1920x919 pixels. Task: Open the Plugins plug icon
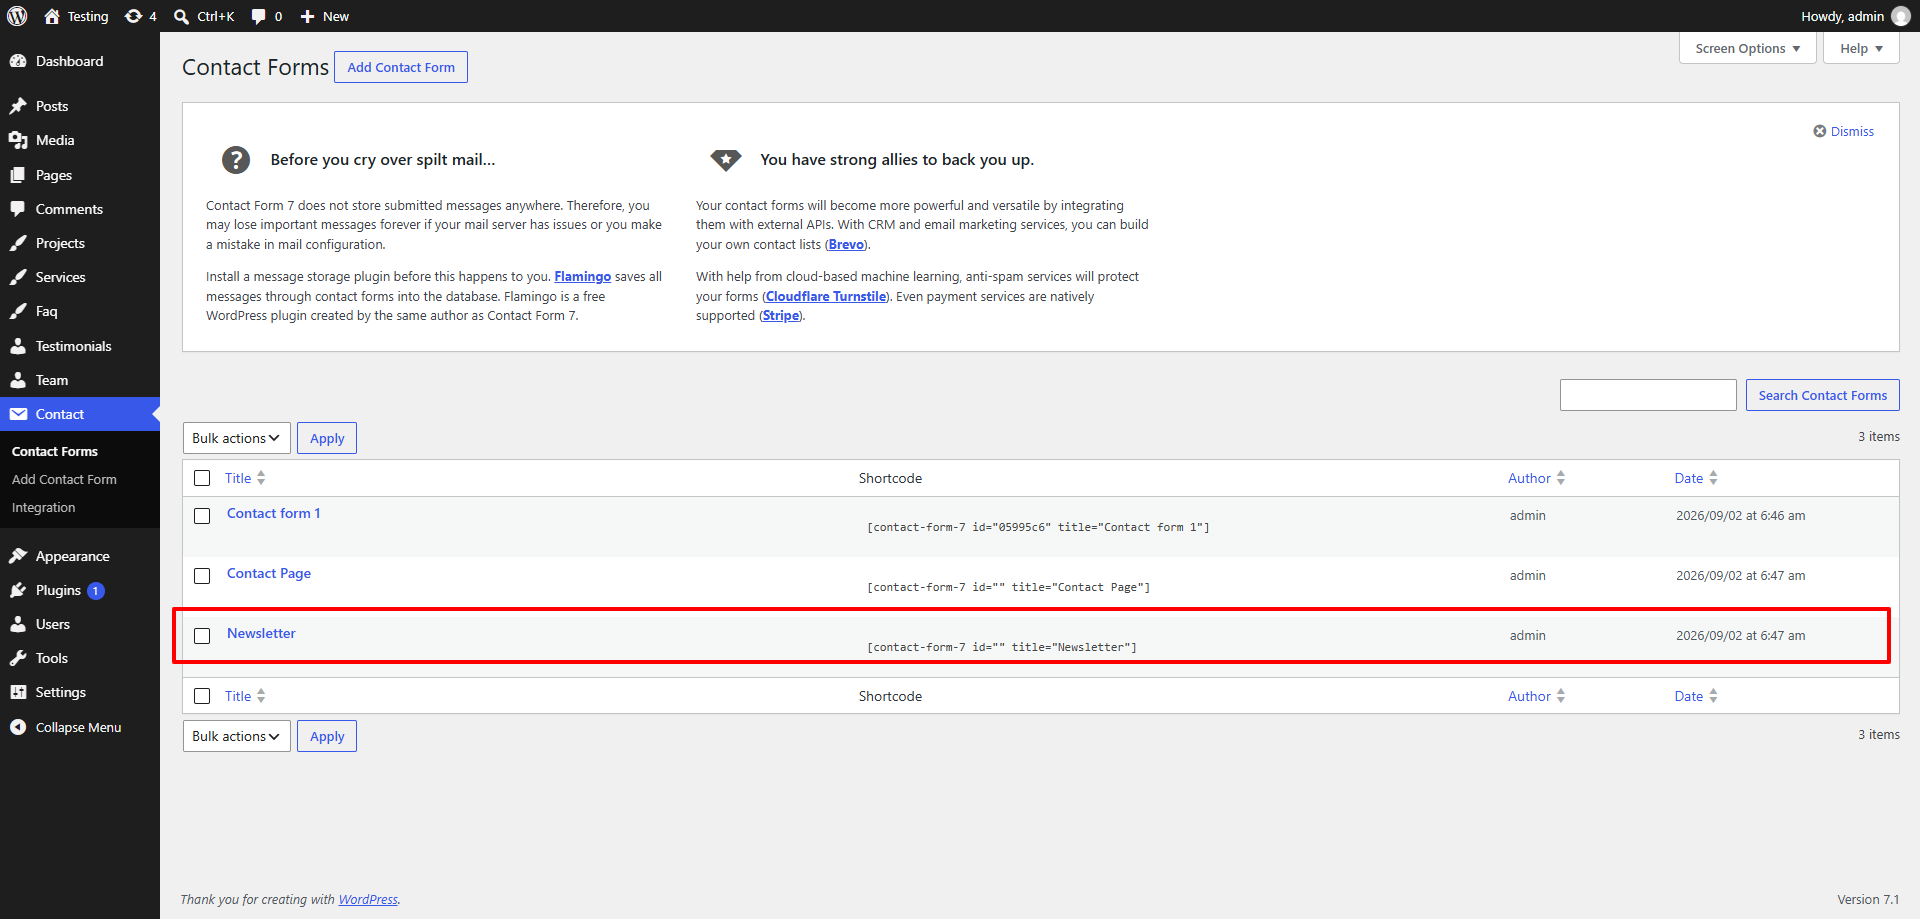[18, 590]
